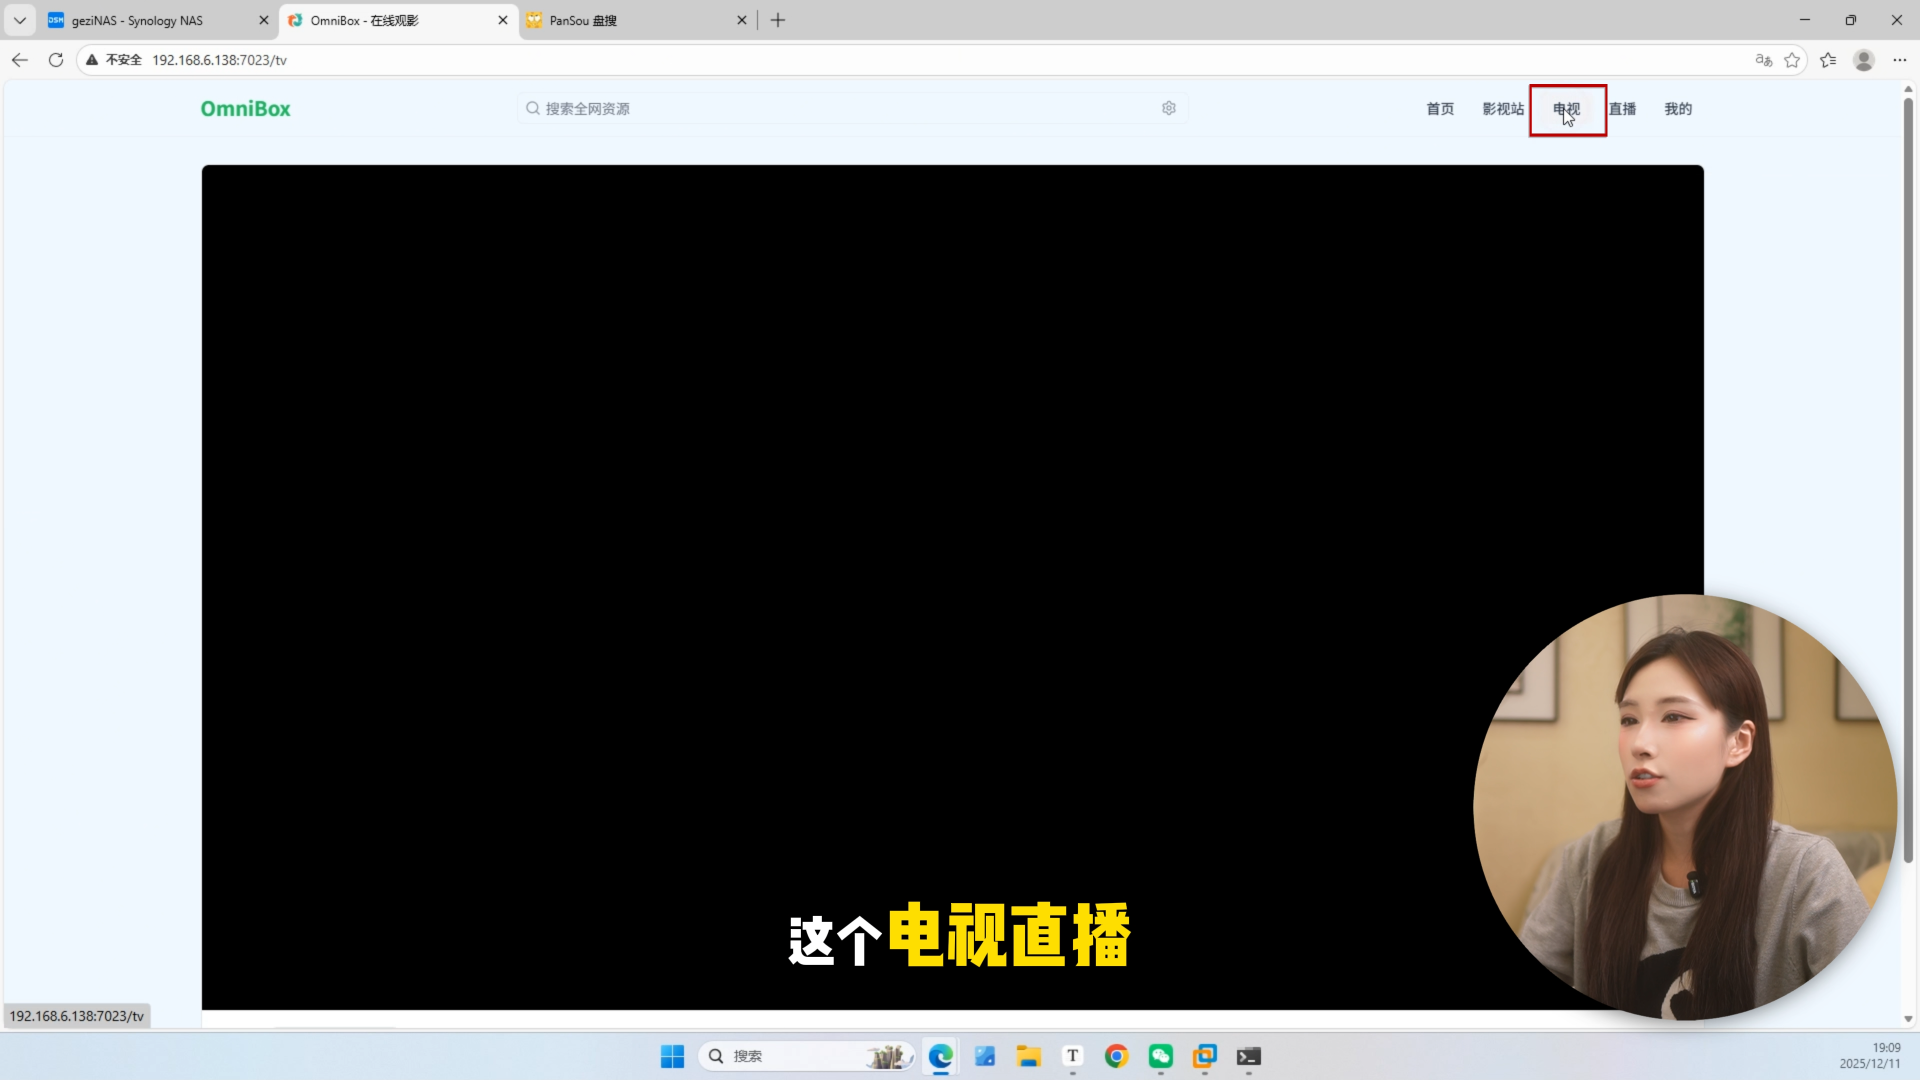Image resolution: width=1920 pixels, height=1080 pixels.
Task: Open browser profile avatar
Action: pyautogui.click(x=1863, y=60)
